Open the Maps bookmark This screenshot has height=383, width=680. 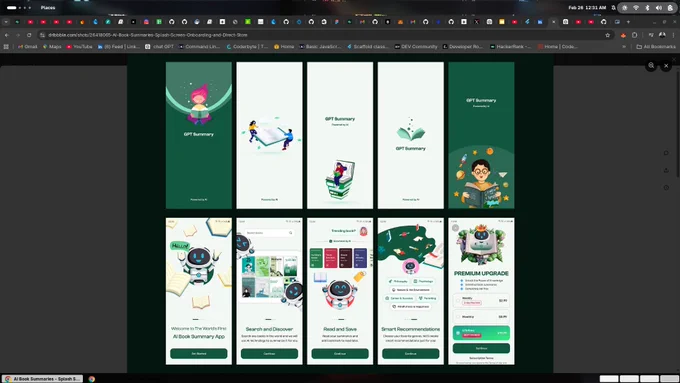pyautogui.click(x=52, y=46)
